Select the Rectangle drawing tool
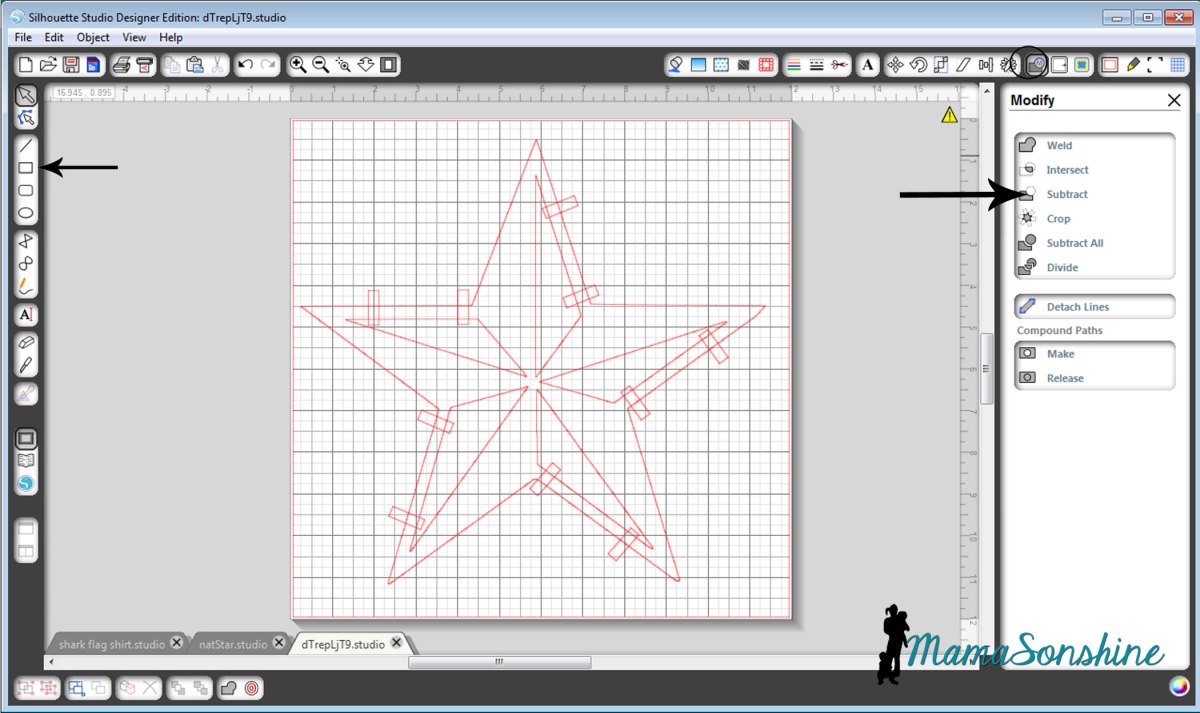Screen dimensions: 1200x713 tap(27, 168)
